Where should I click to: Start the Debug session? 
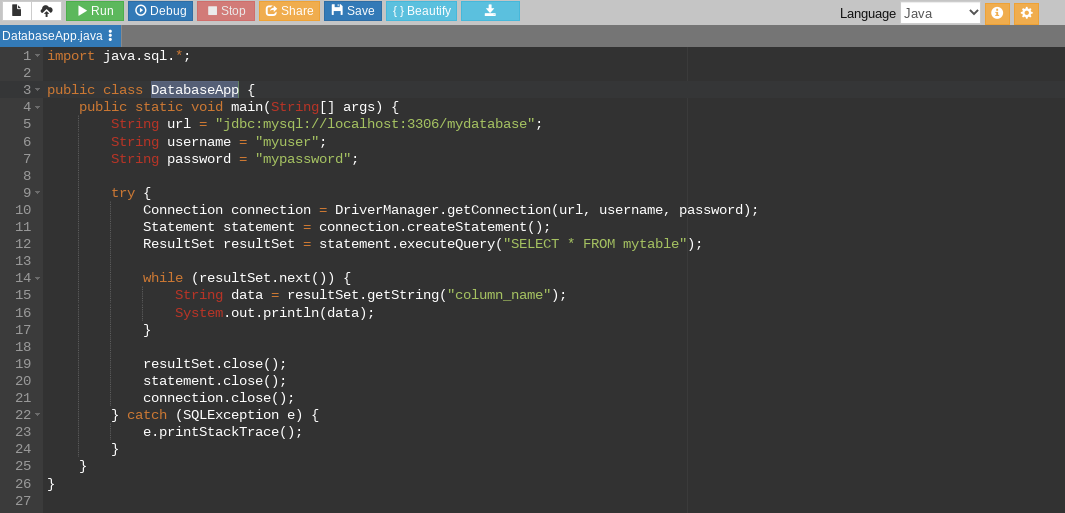(x=160, y=11)
